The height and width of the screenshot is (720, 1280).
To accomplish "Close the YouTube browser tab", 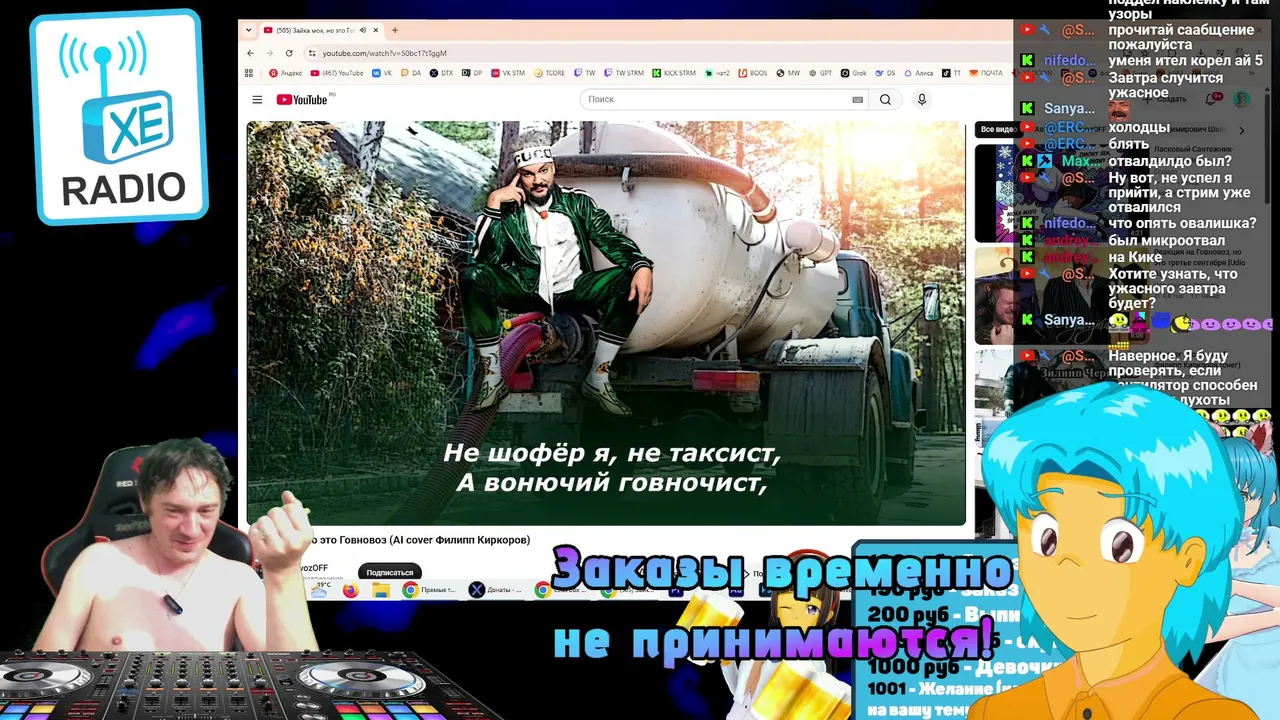I will (376, 30).
